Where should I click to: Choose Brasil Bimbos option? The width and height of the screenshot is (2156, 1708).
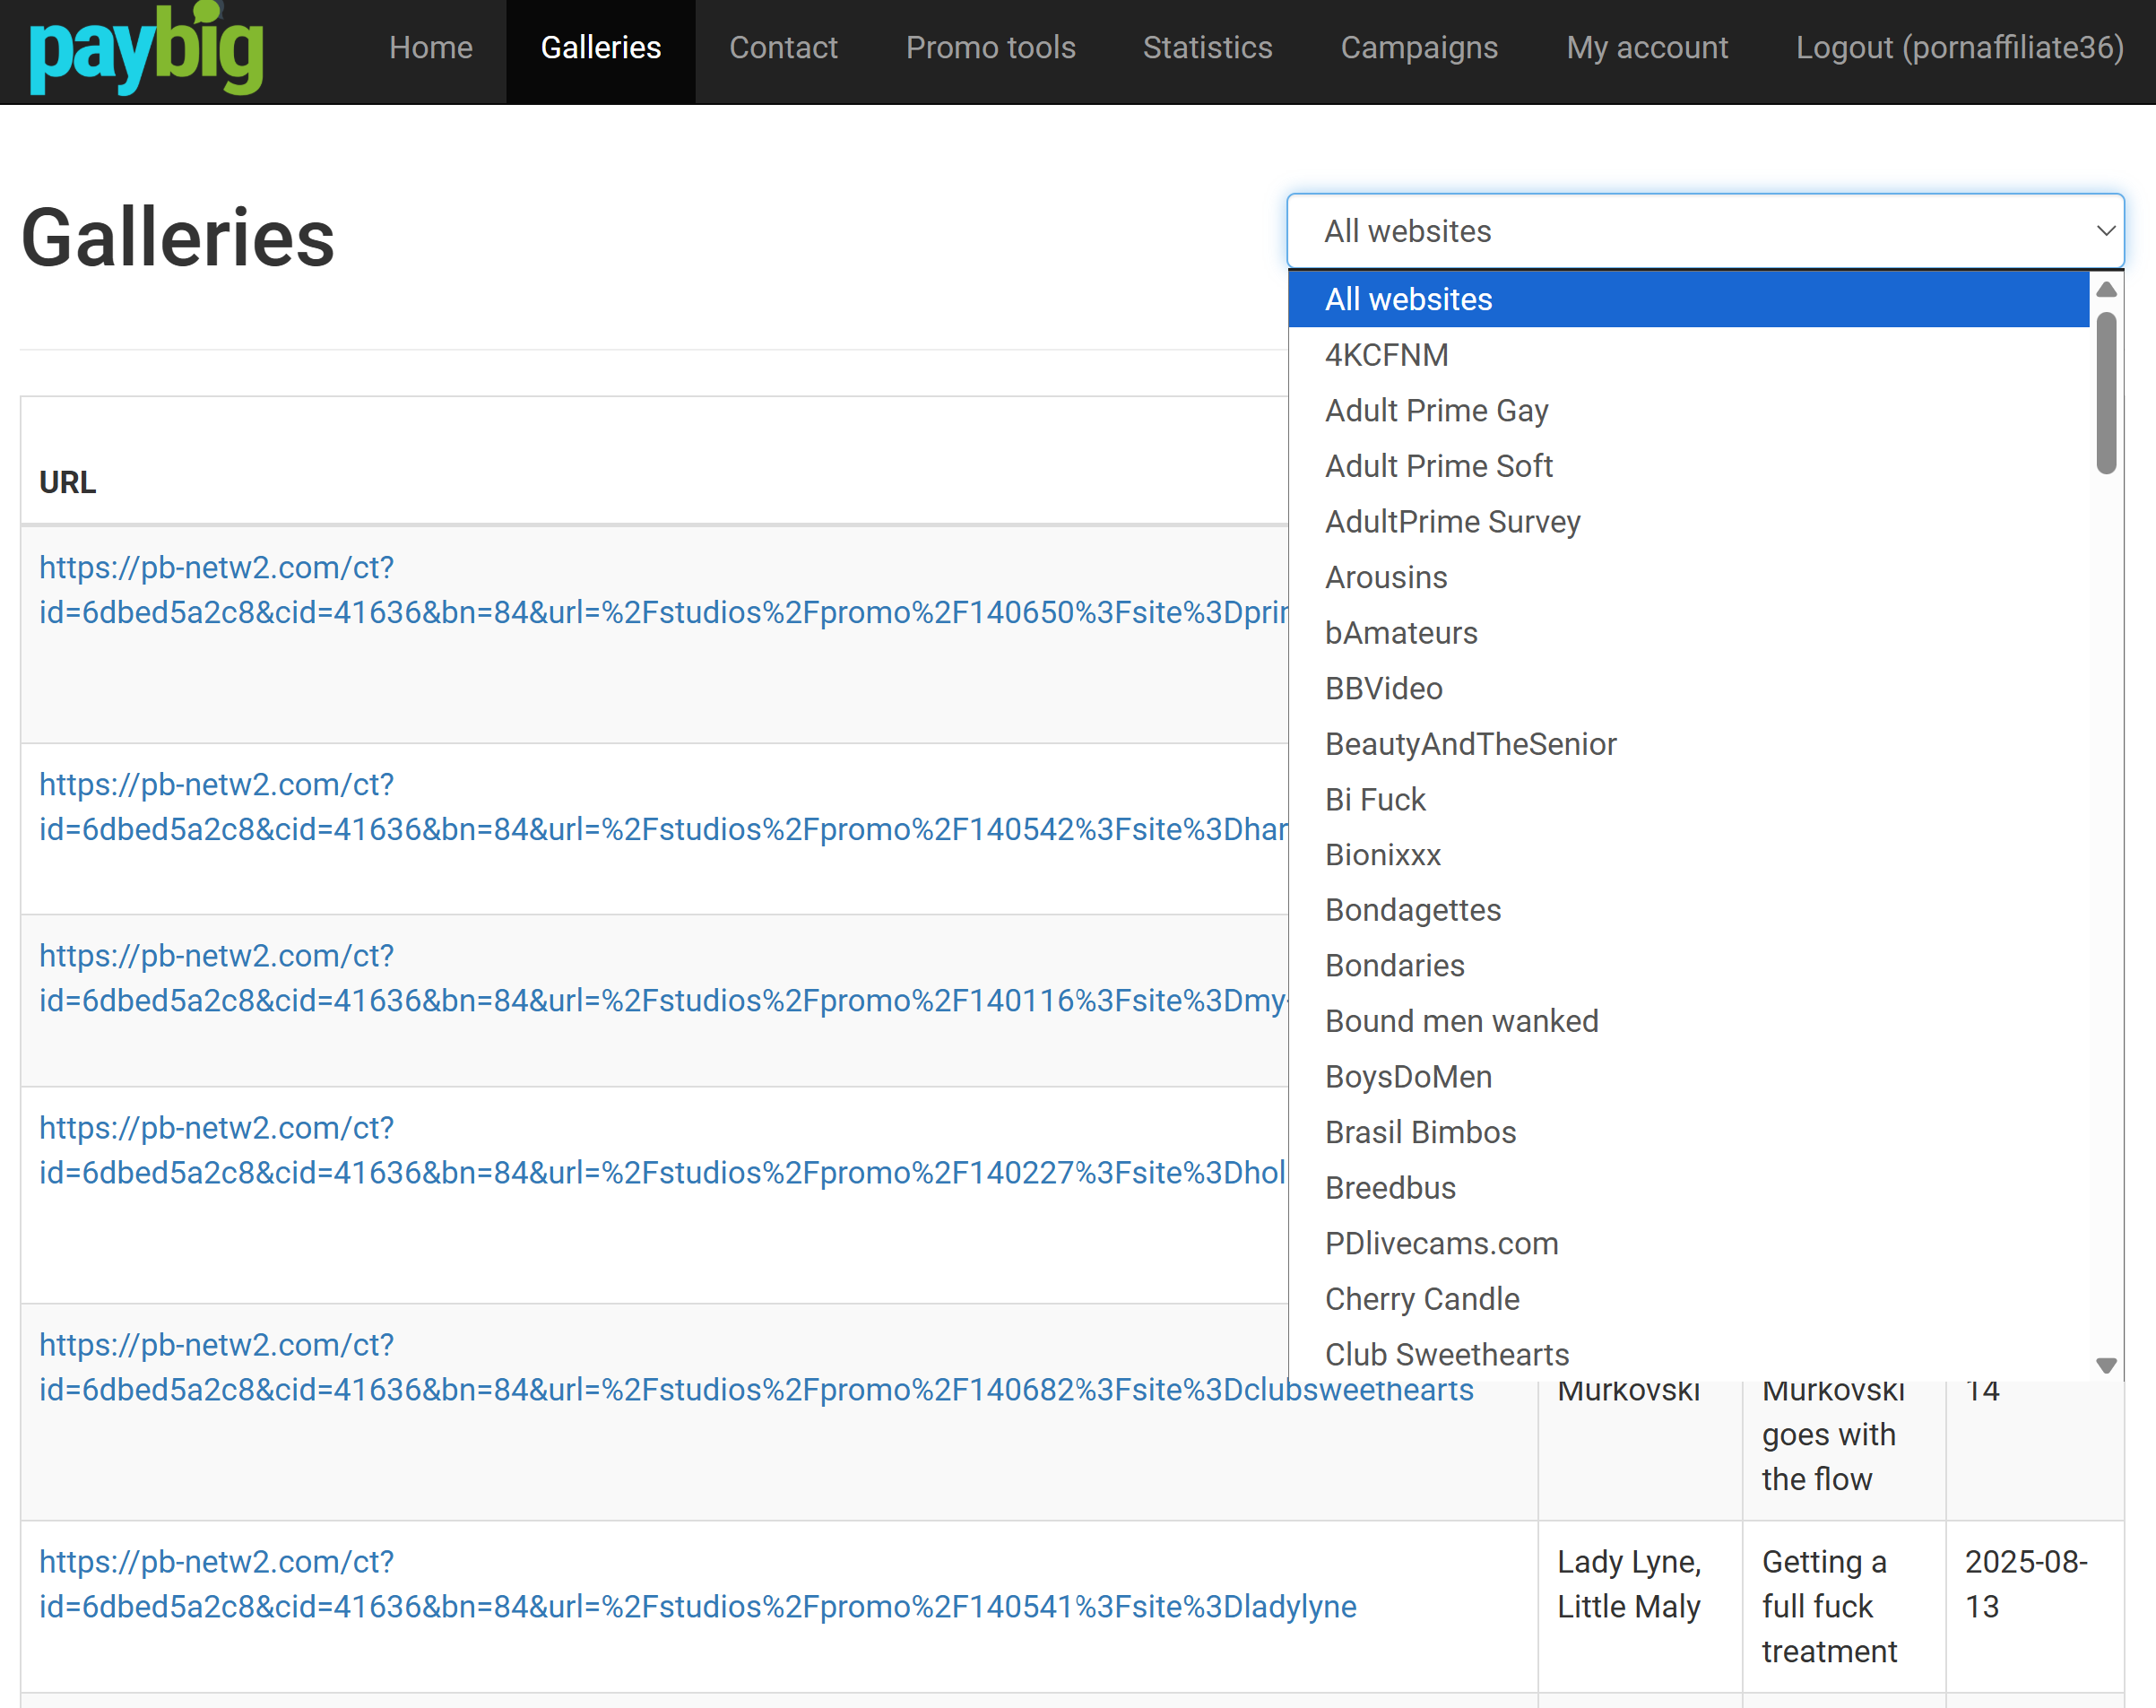pos(1688,1132)
